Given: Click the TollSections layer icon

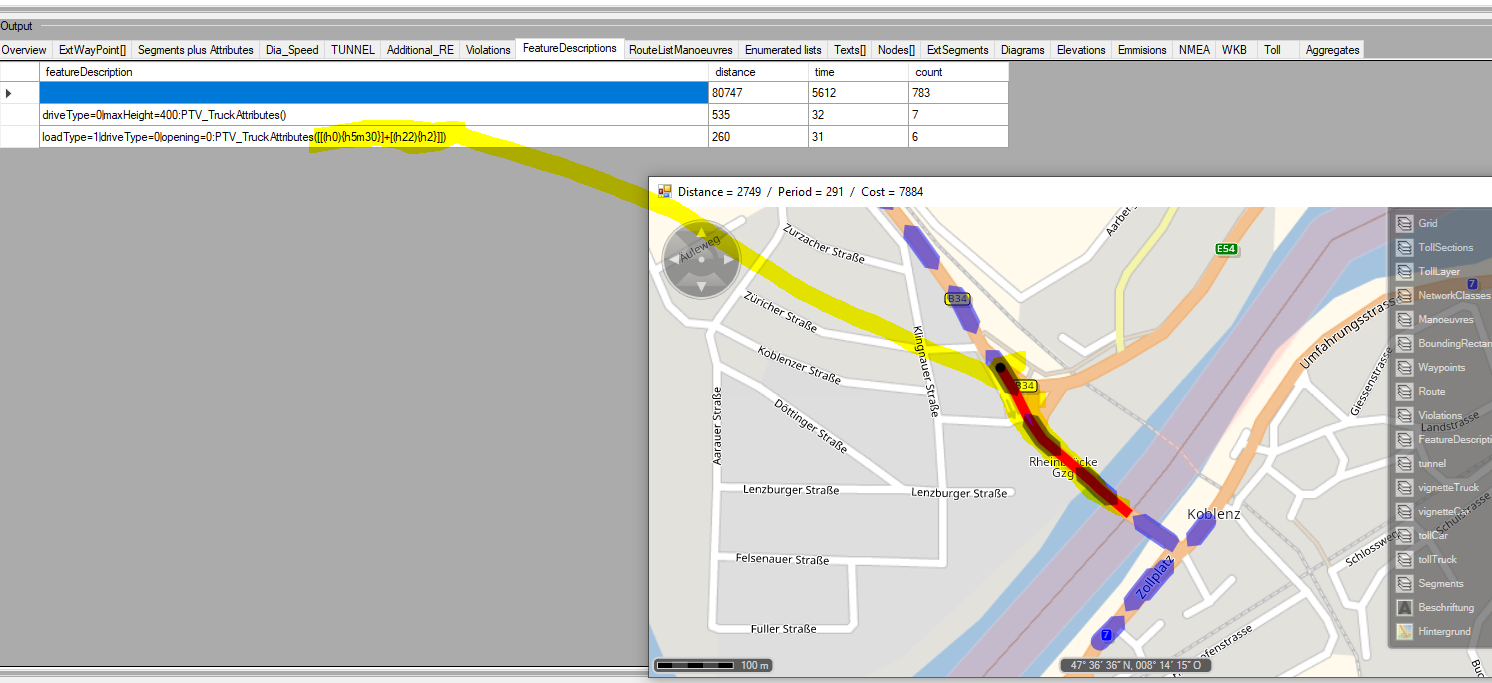Looking at the screenshot, I should point(1404,247).
